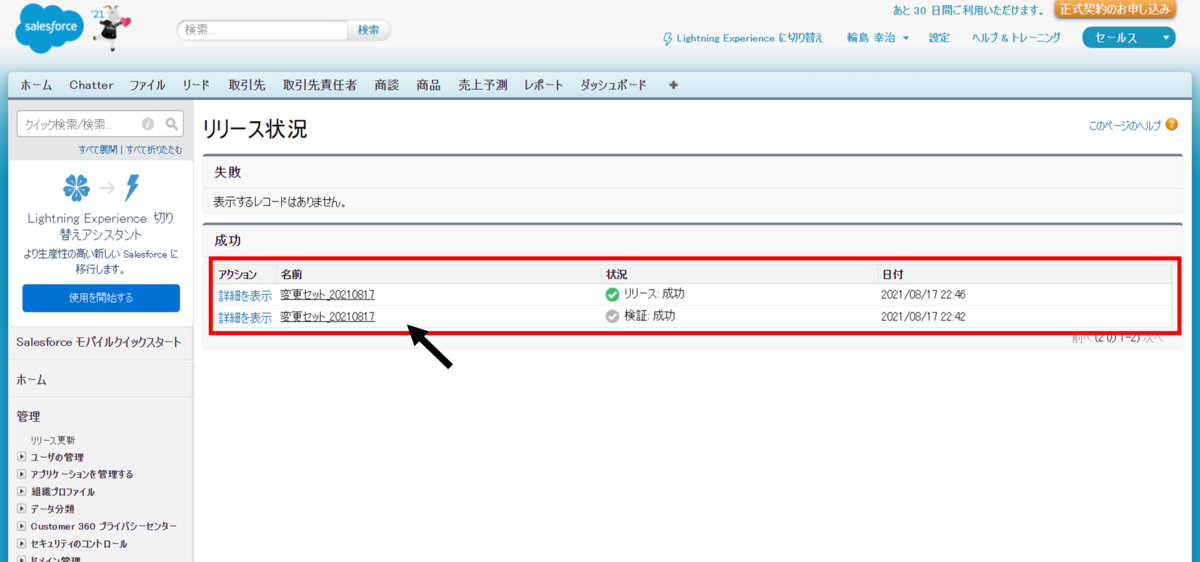Click Lightning Experience に切り替え link
1200x562 pixels.
(750, 38)
